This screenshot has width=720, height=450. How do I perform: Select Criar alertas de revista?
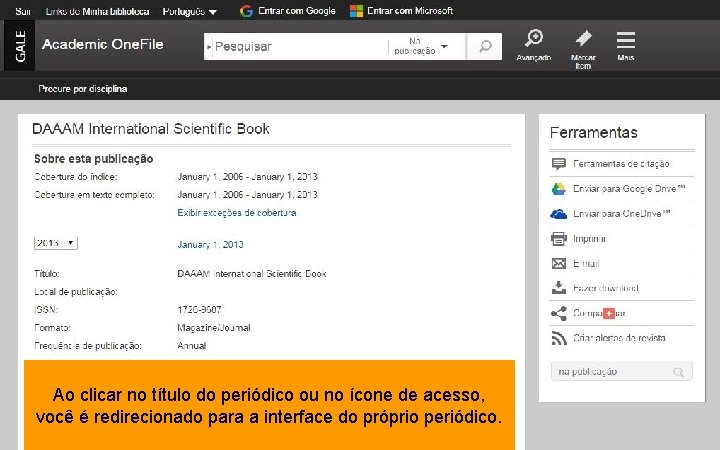click(619, 338)
